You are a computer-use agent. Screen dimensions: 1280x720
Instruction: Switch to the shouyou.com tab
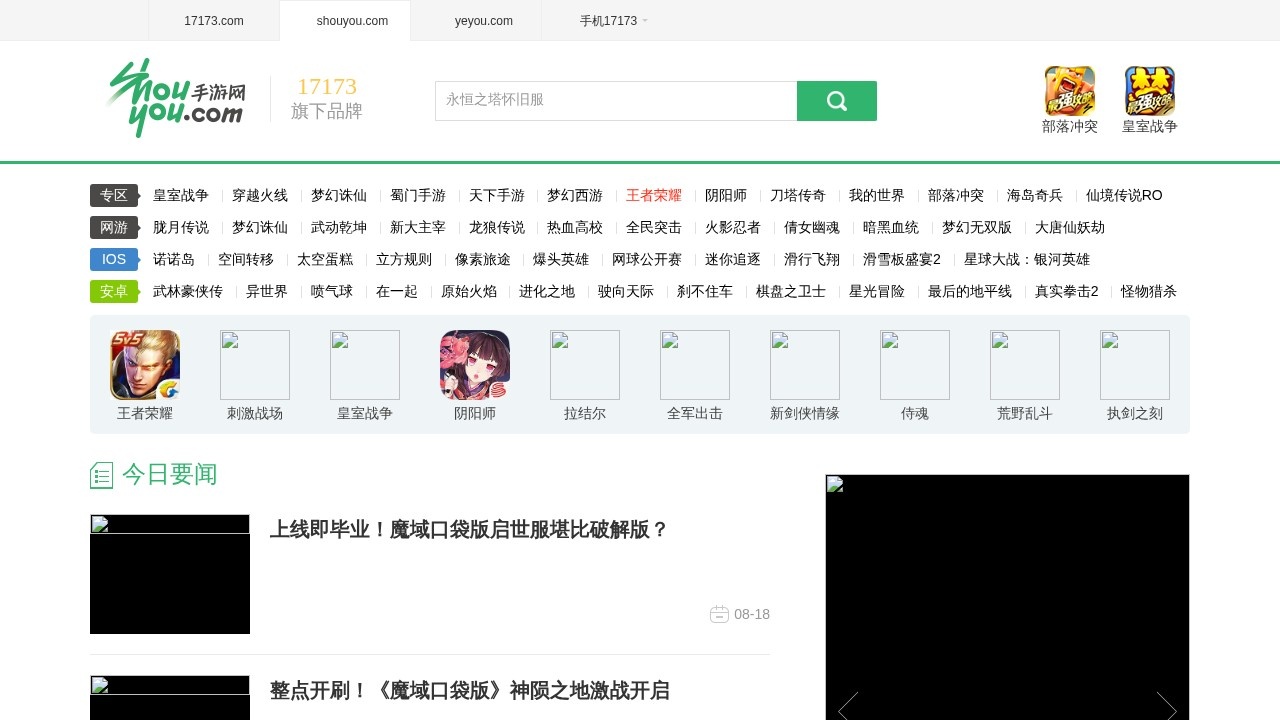(x=345, y=21)
